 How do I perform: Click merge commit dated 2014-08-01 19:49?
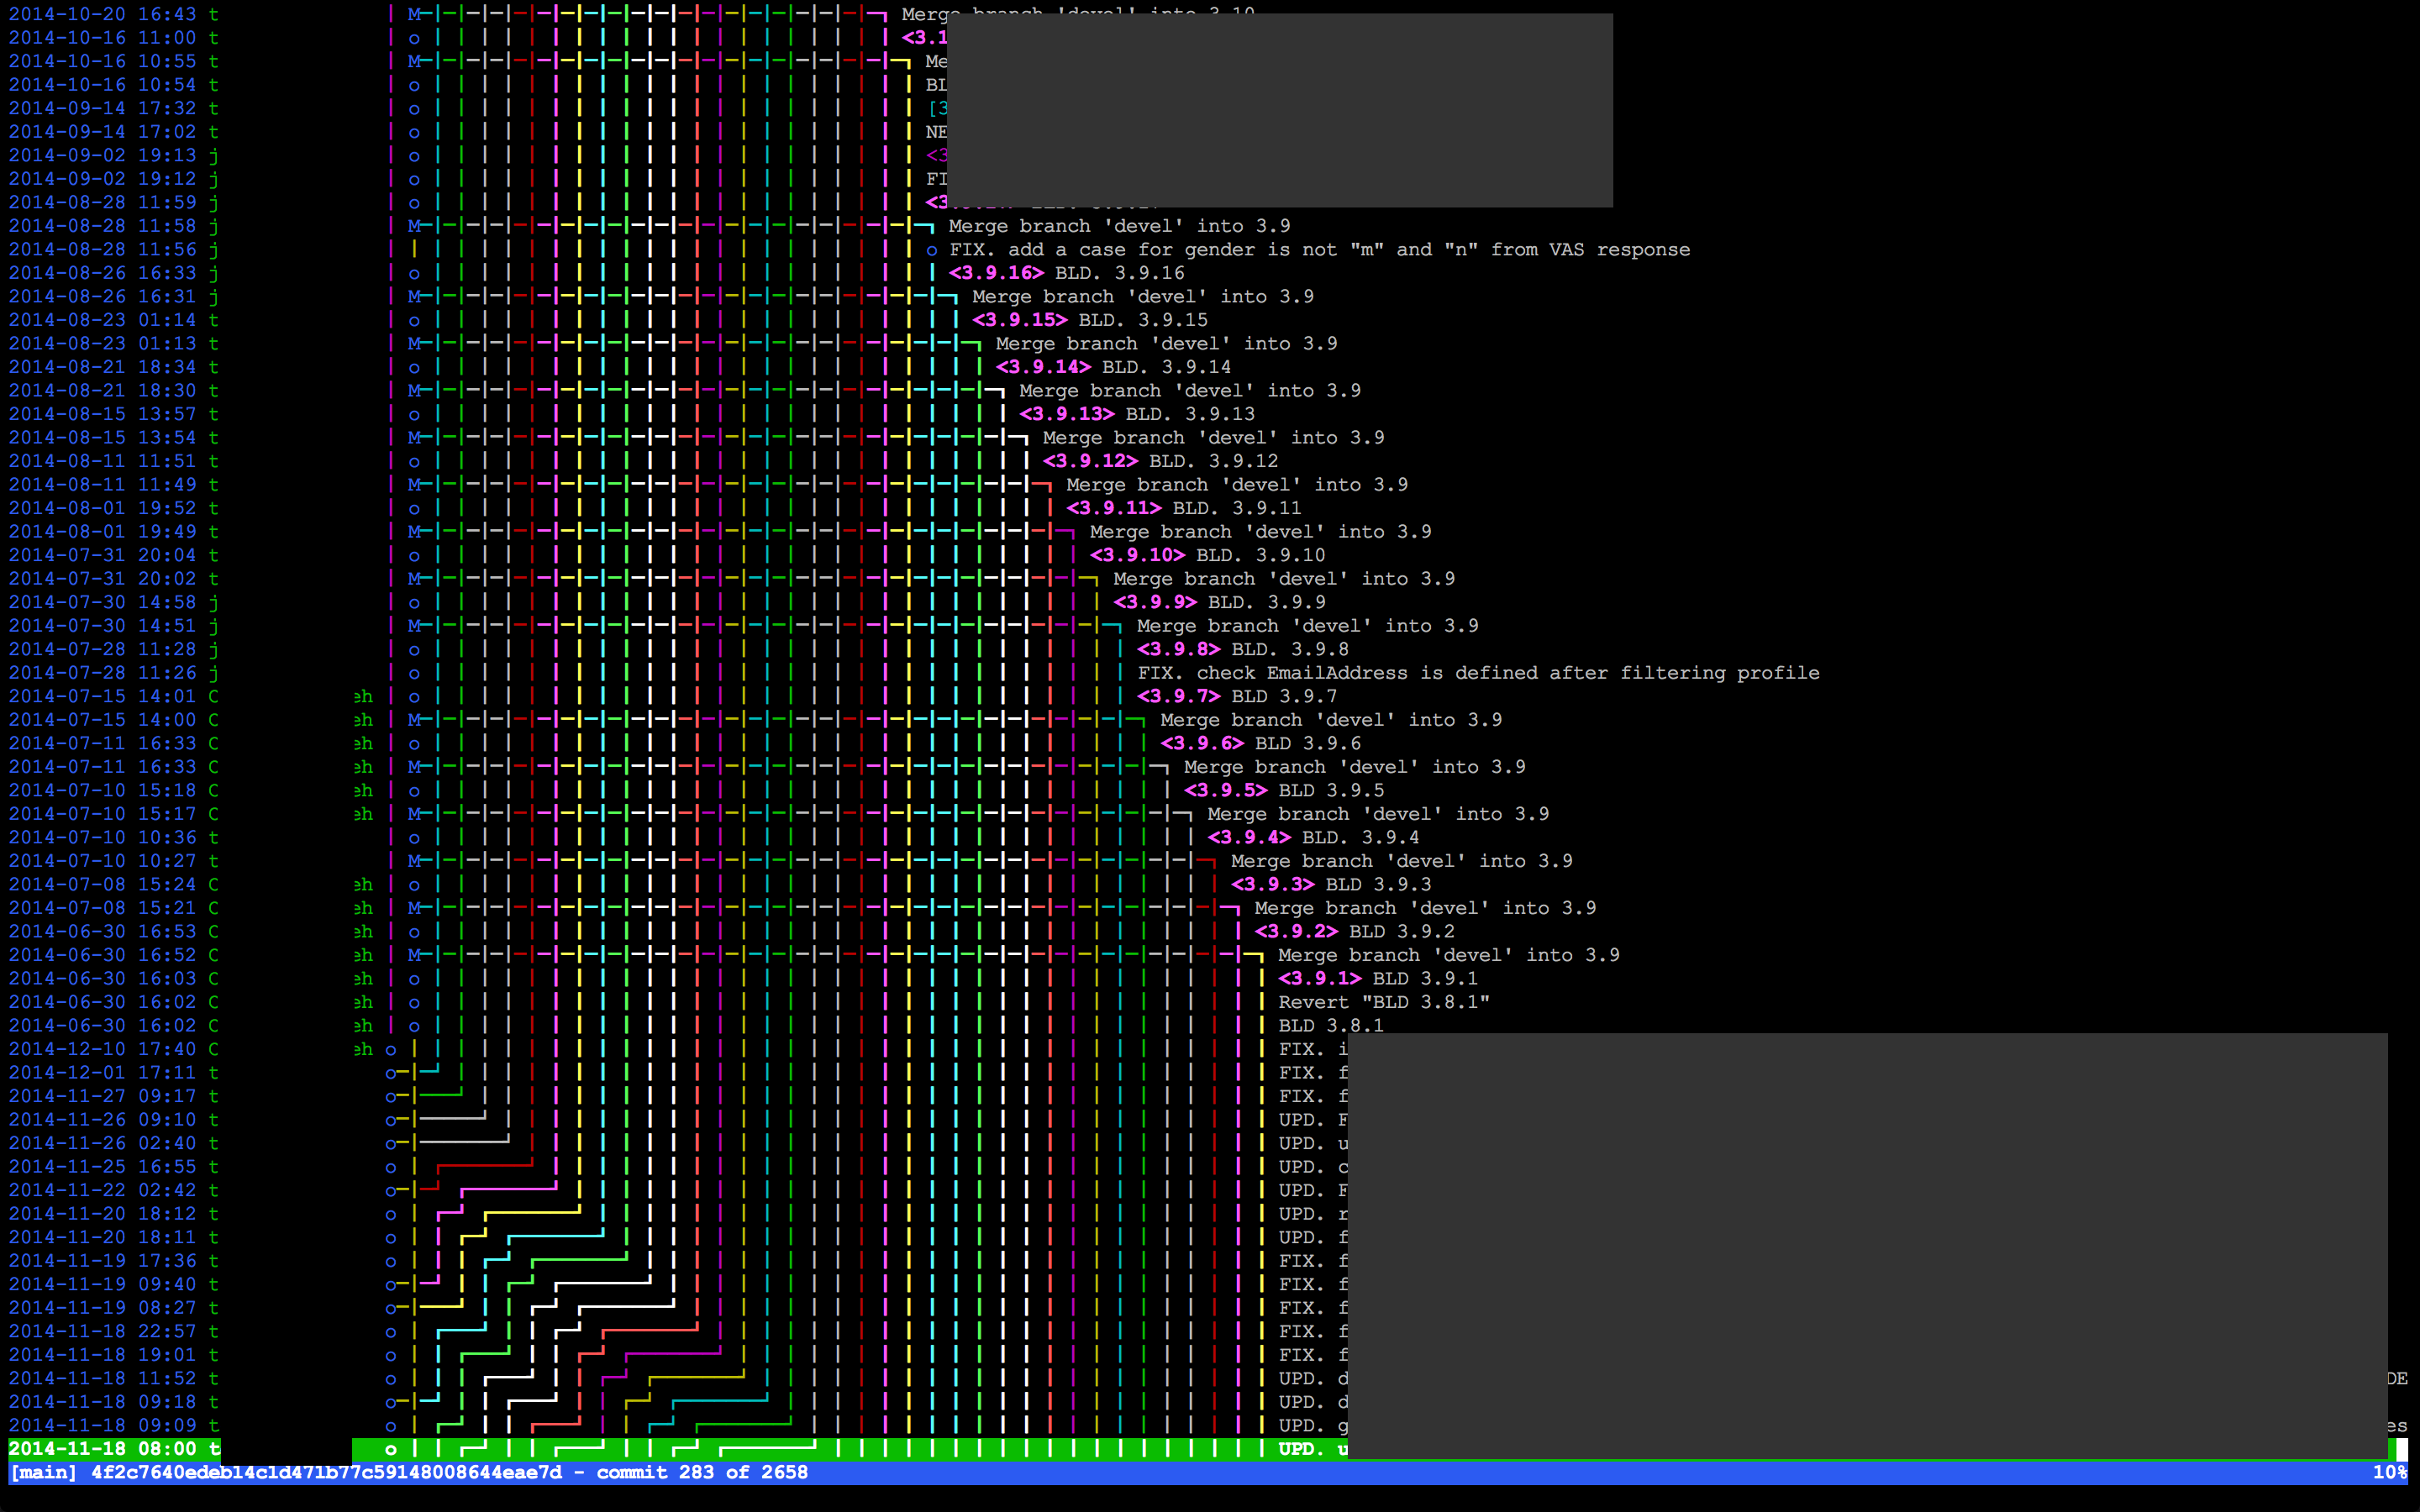tap(1260, 531)
